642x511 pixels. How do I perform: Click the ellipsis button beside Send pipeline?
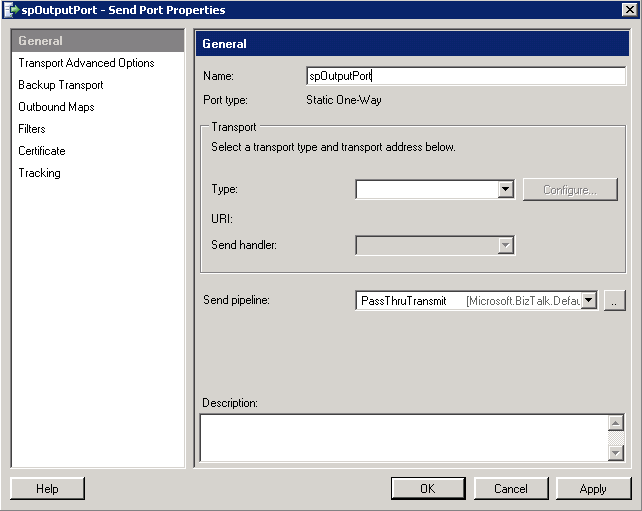tap(615, 301)
